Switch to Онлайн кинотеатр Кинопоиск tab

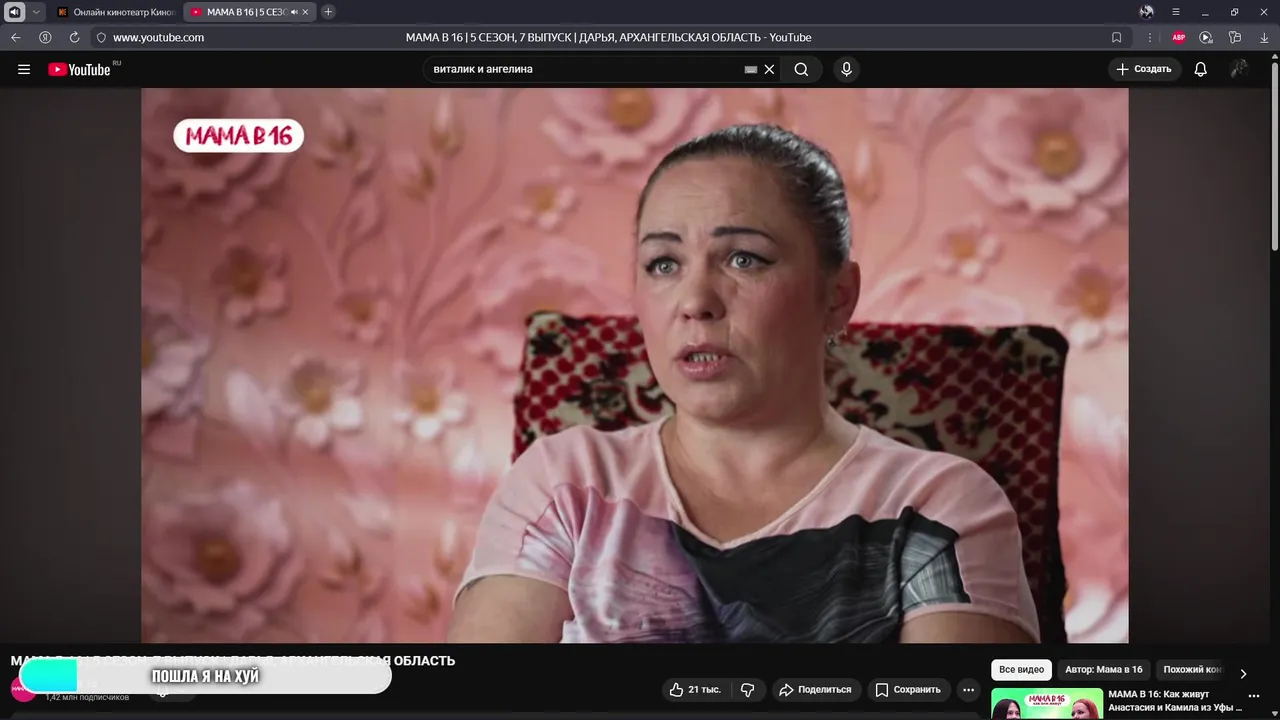point(116,12)
